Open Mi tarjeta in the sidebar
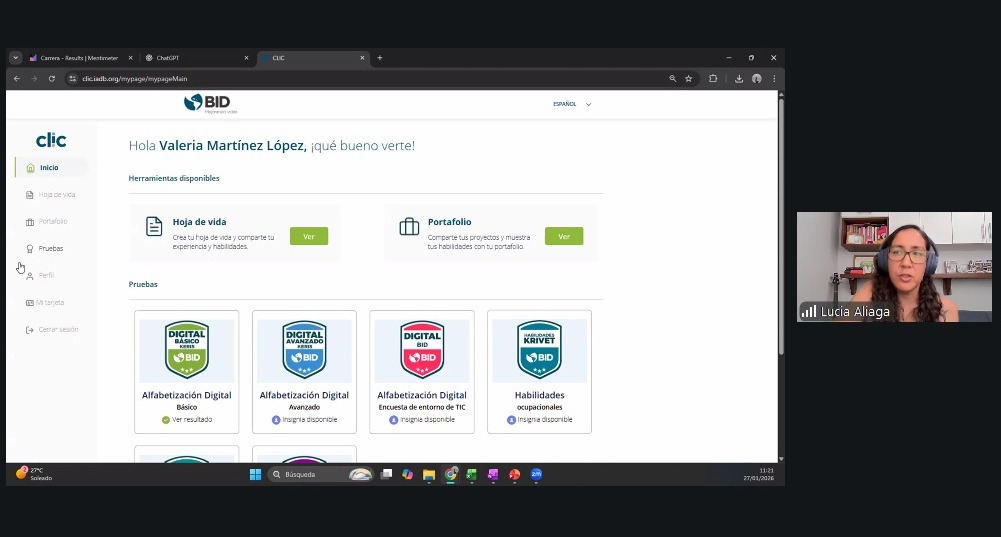 [45, 303]
